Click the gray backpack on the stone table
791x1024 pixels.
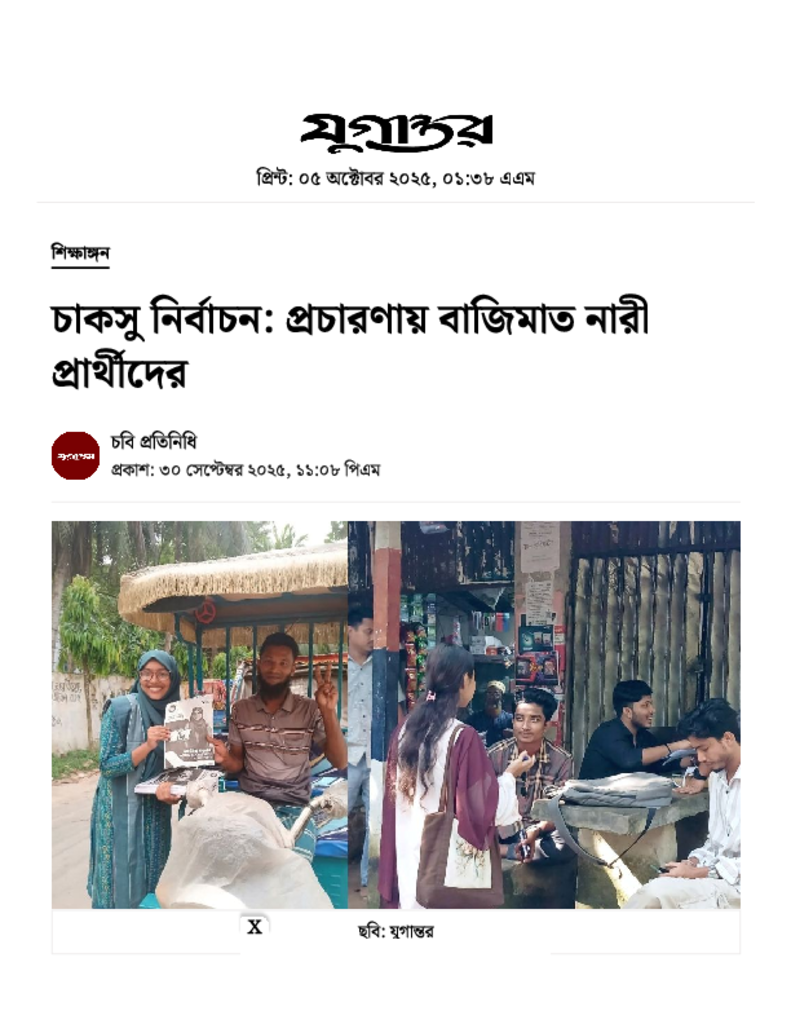(616, 790)
